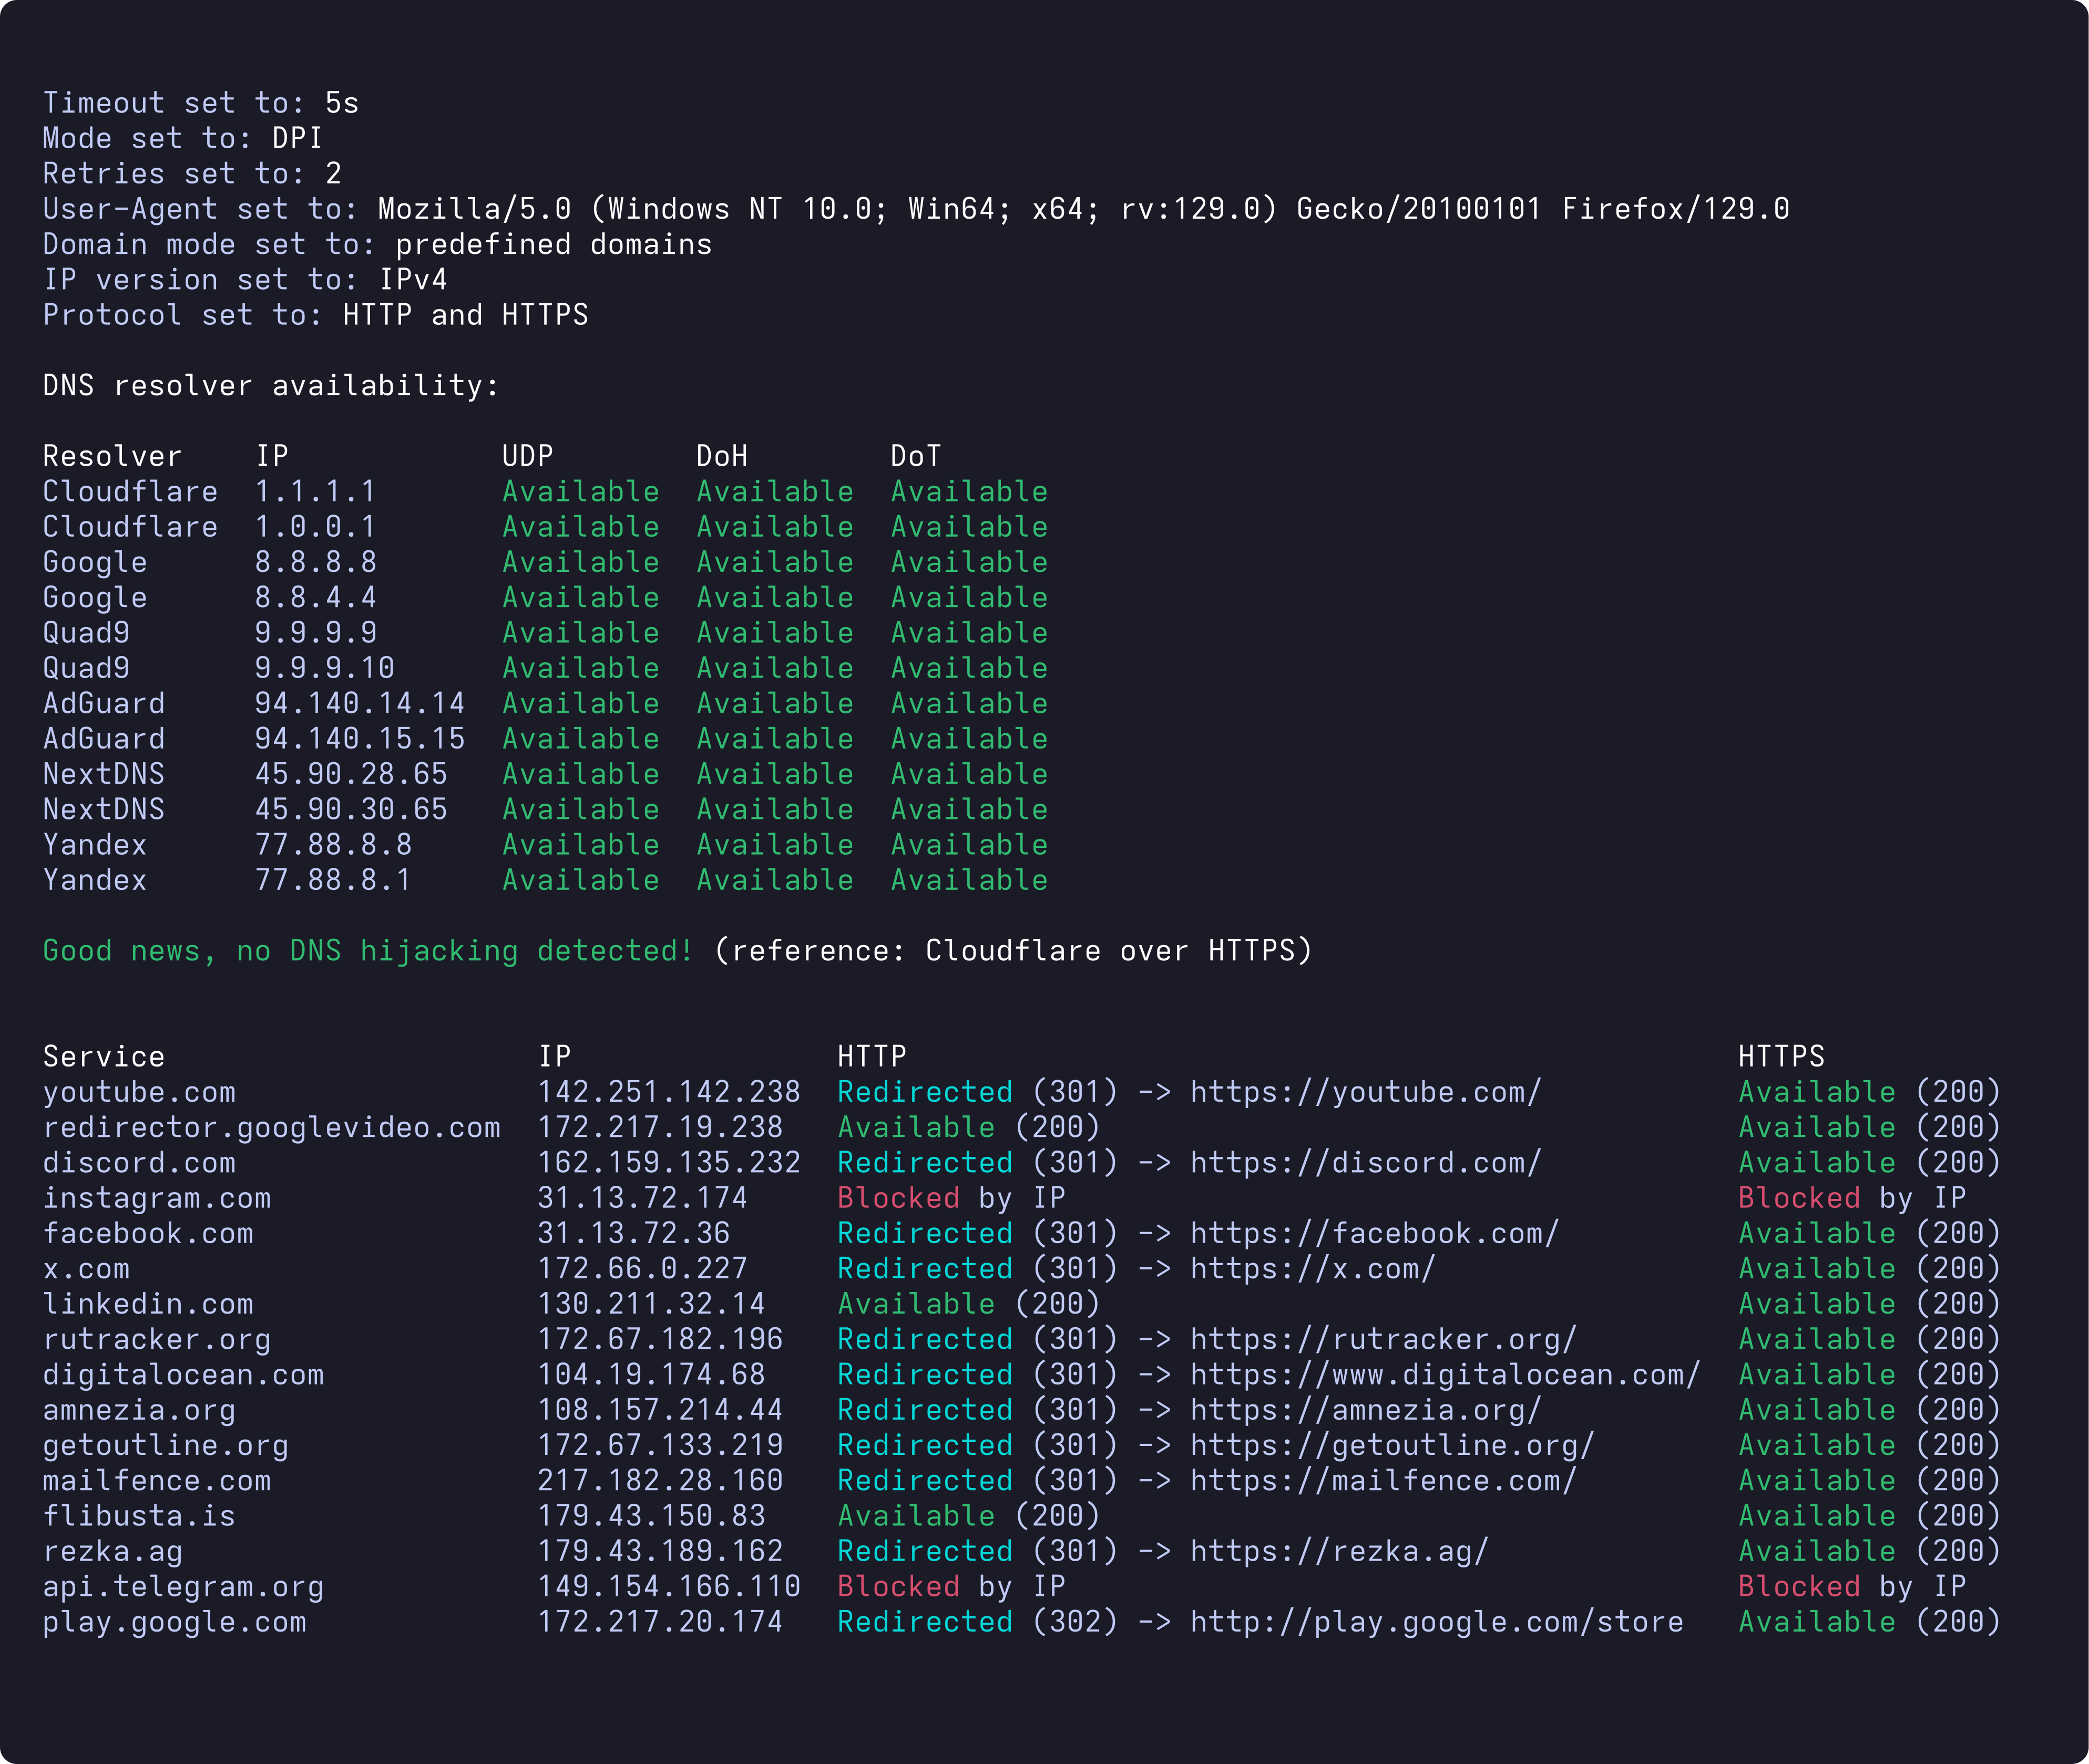
Task: Select the AdGuard 94.140.14.14 address
Action: [x=359, y=704]
